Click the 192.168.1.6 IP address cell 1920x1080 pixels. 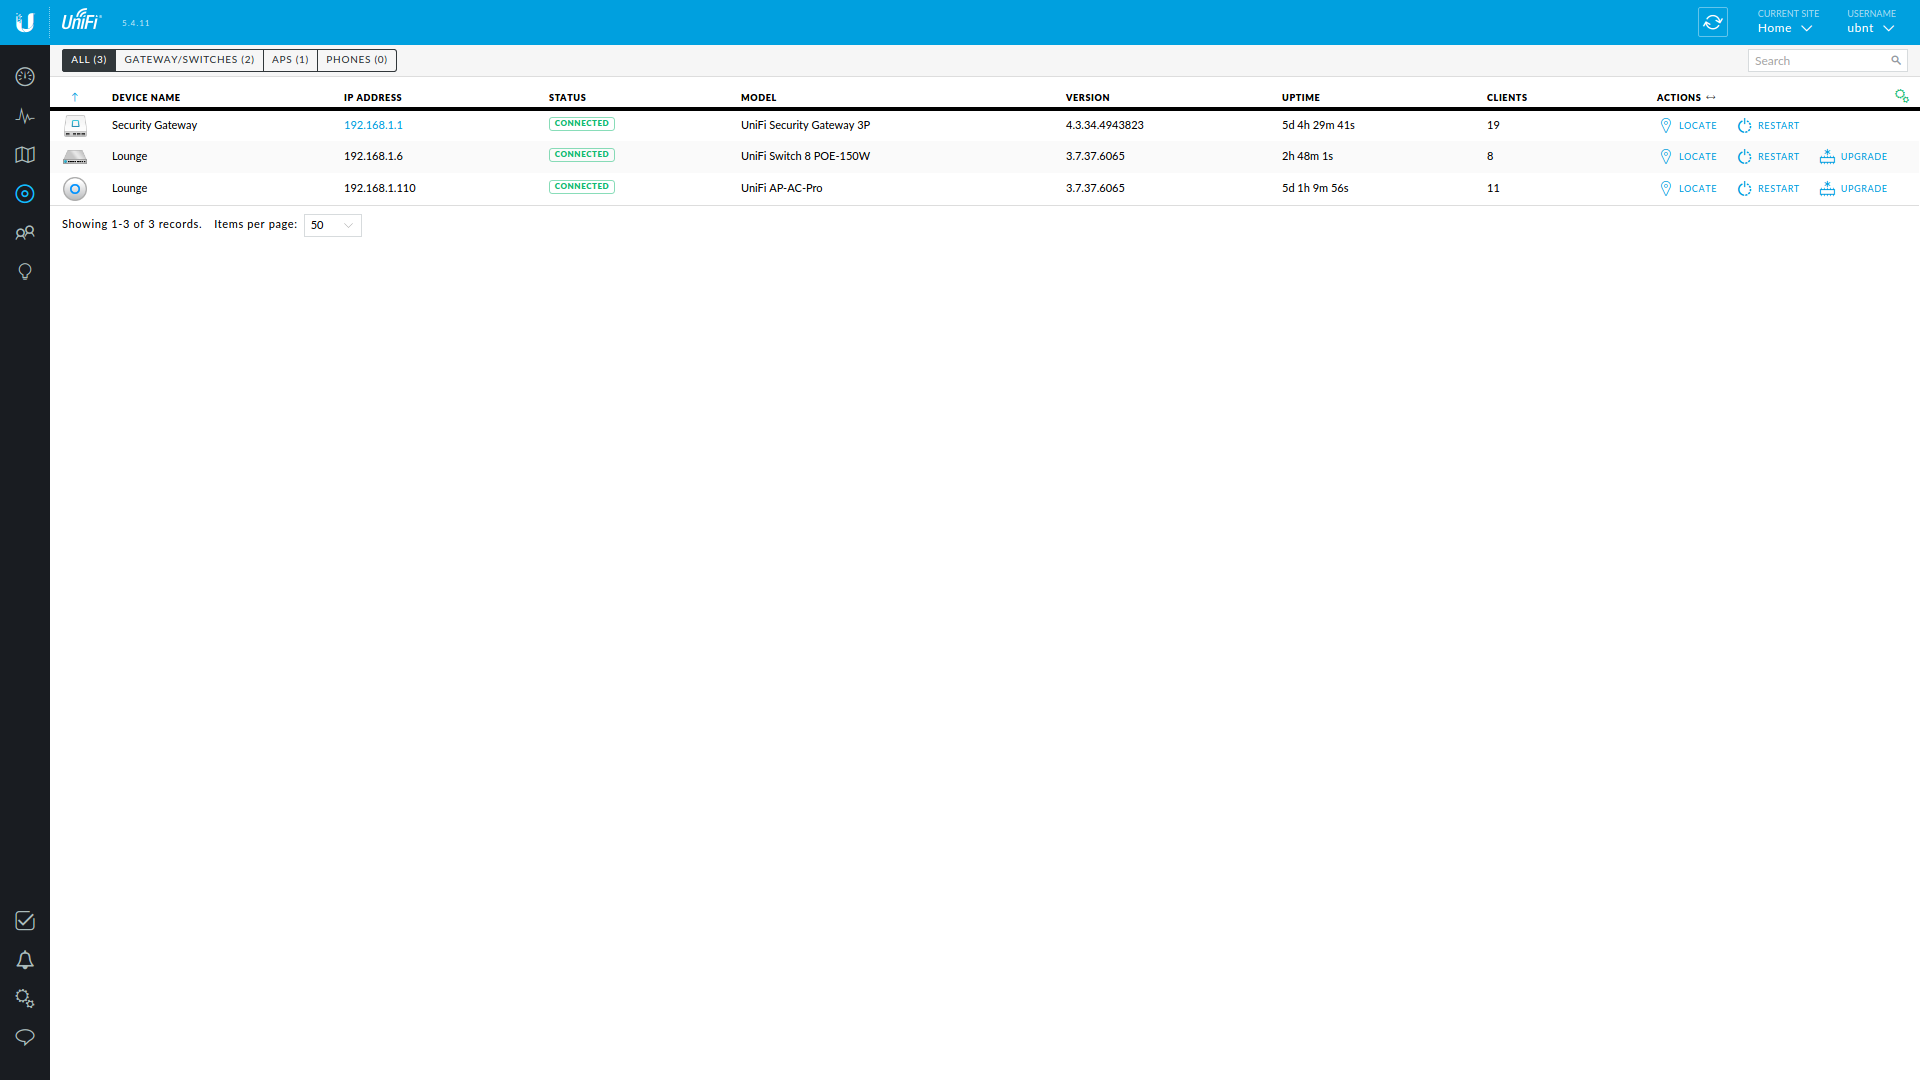[x=373, y=157]
